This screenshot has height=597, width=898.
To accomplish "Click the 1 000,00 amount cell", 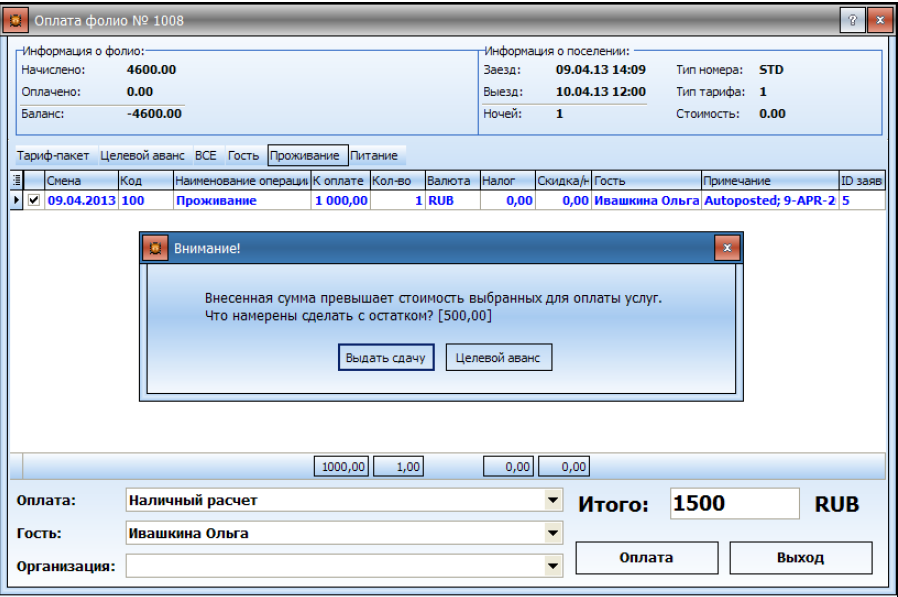I will (x=340, y=201).
